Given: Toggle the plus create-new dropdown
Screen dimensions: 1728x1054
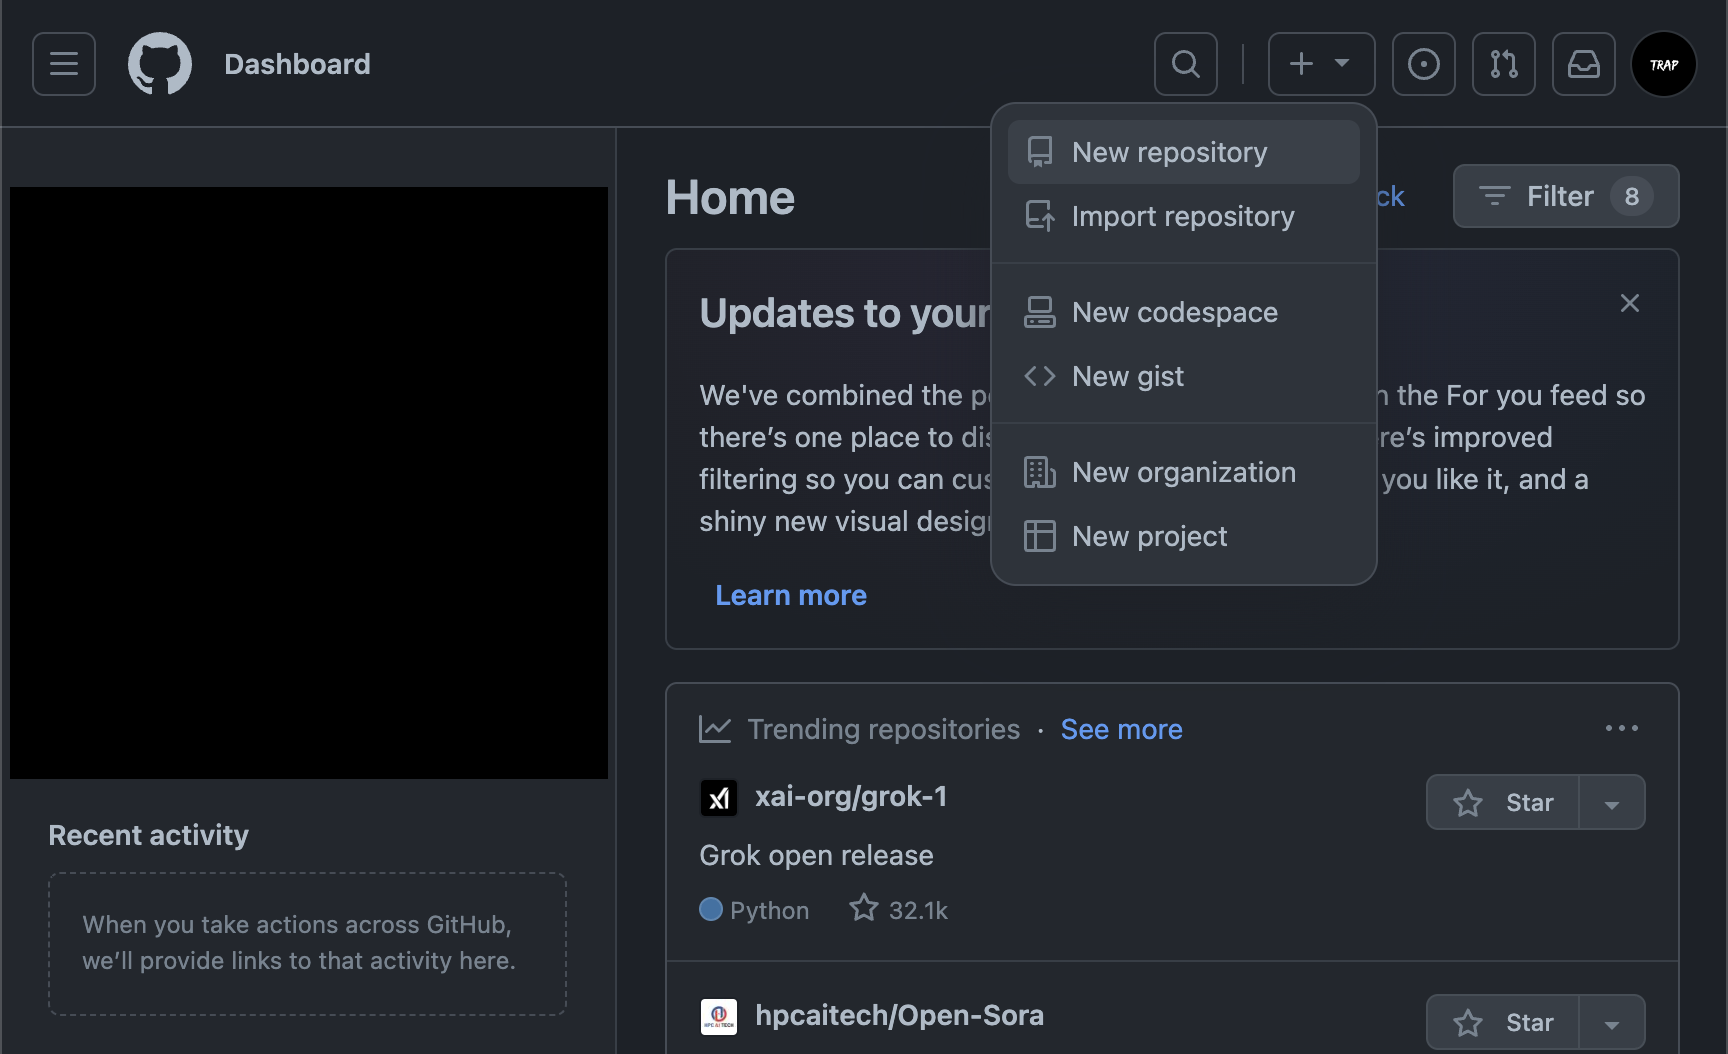Looking at the screenshot, I should [x=1322, y=64].
